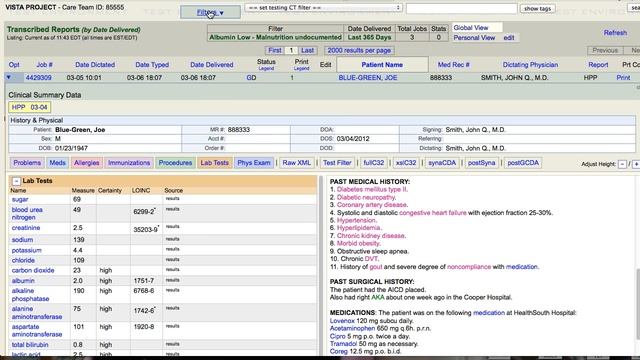This screenshot has width=640, height=360.
Task: Click the congestive heart failure term
Action: (x=433, y=213)
